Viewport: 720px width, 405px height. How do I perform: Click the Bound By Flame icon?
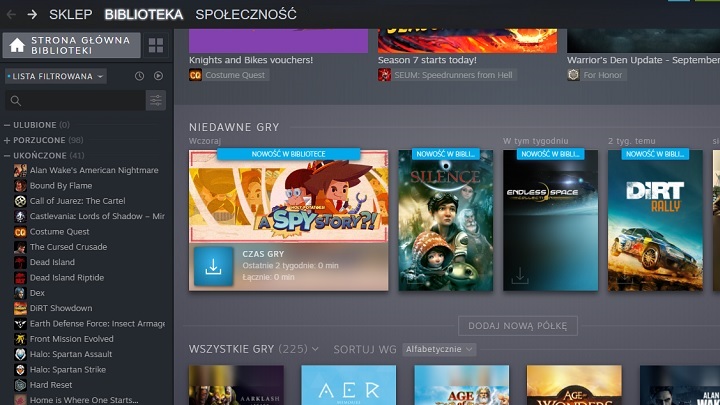pyautogui.click(x=20, y=186)
